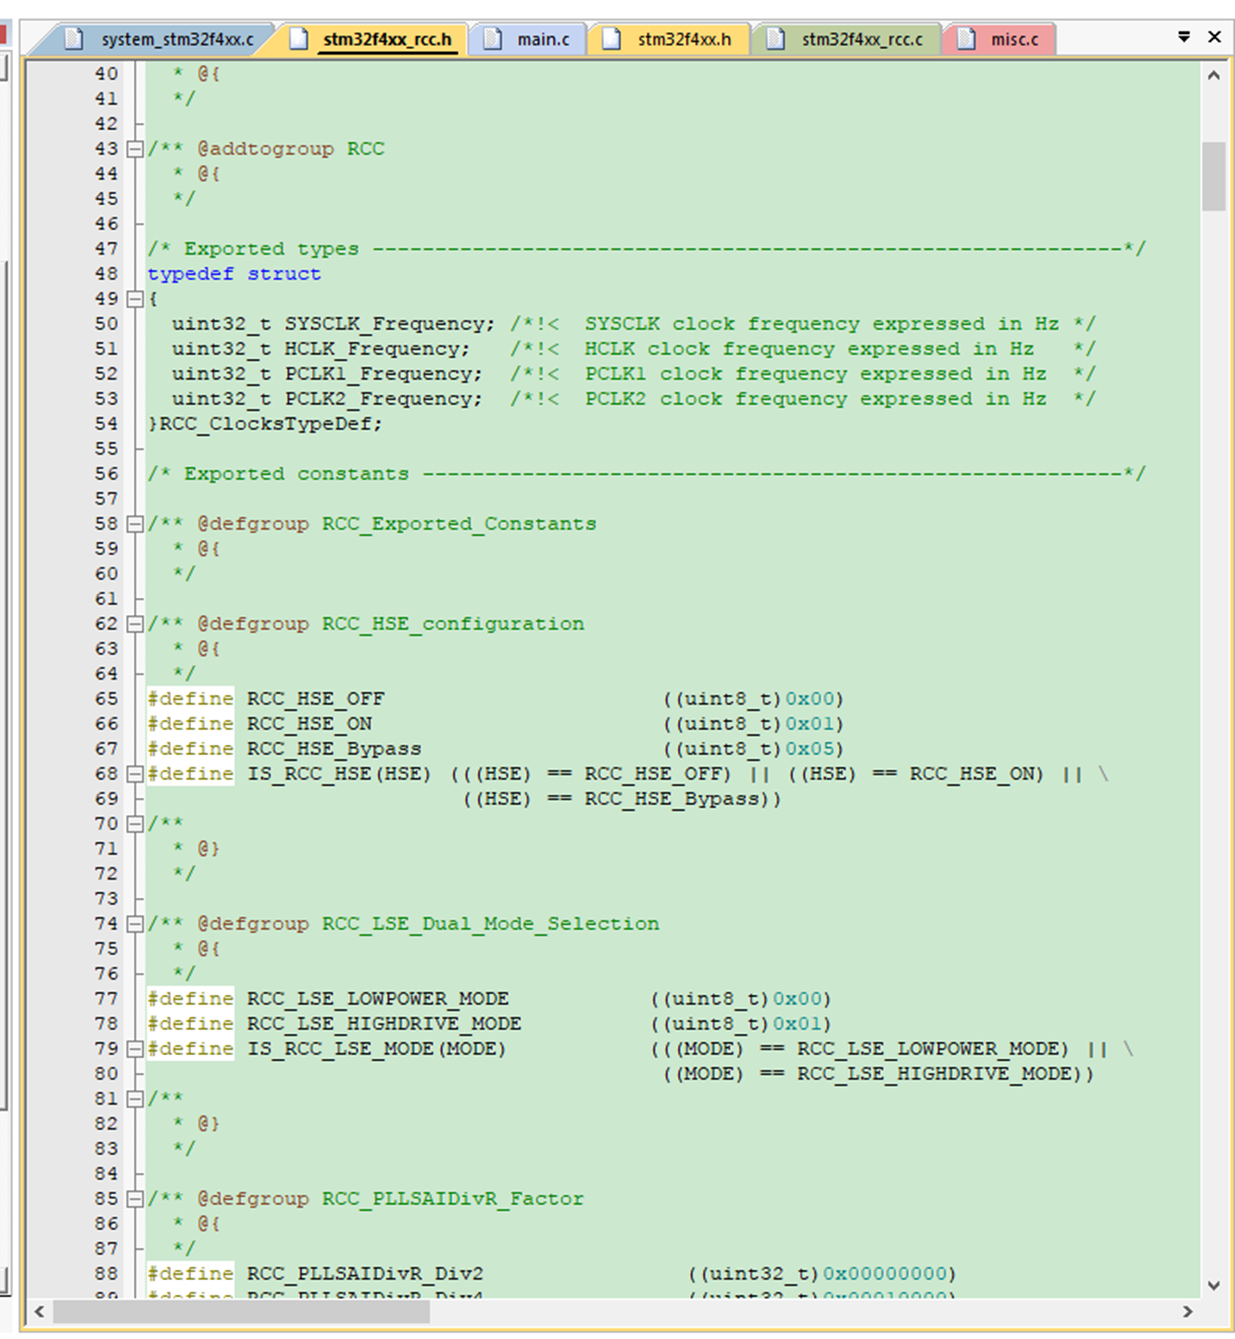Switch to the stm32f4xx.h tab
1235x1339 pixels.
(669, 39)
